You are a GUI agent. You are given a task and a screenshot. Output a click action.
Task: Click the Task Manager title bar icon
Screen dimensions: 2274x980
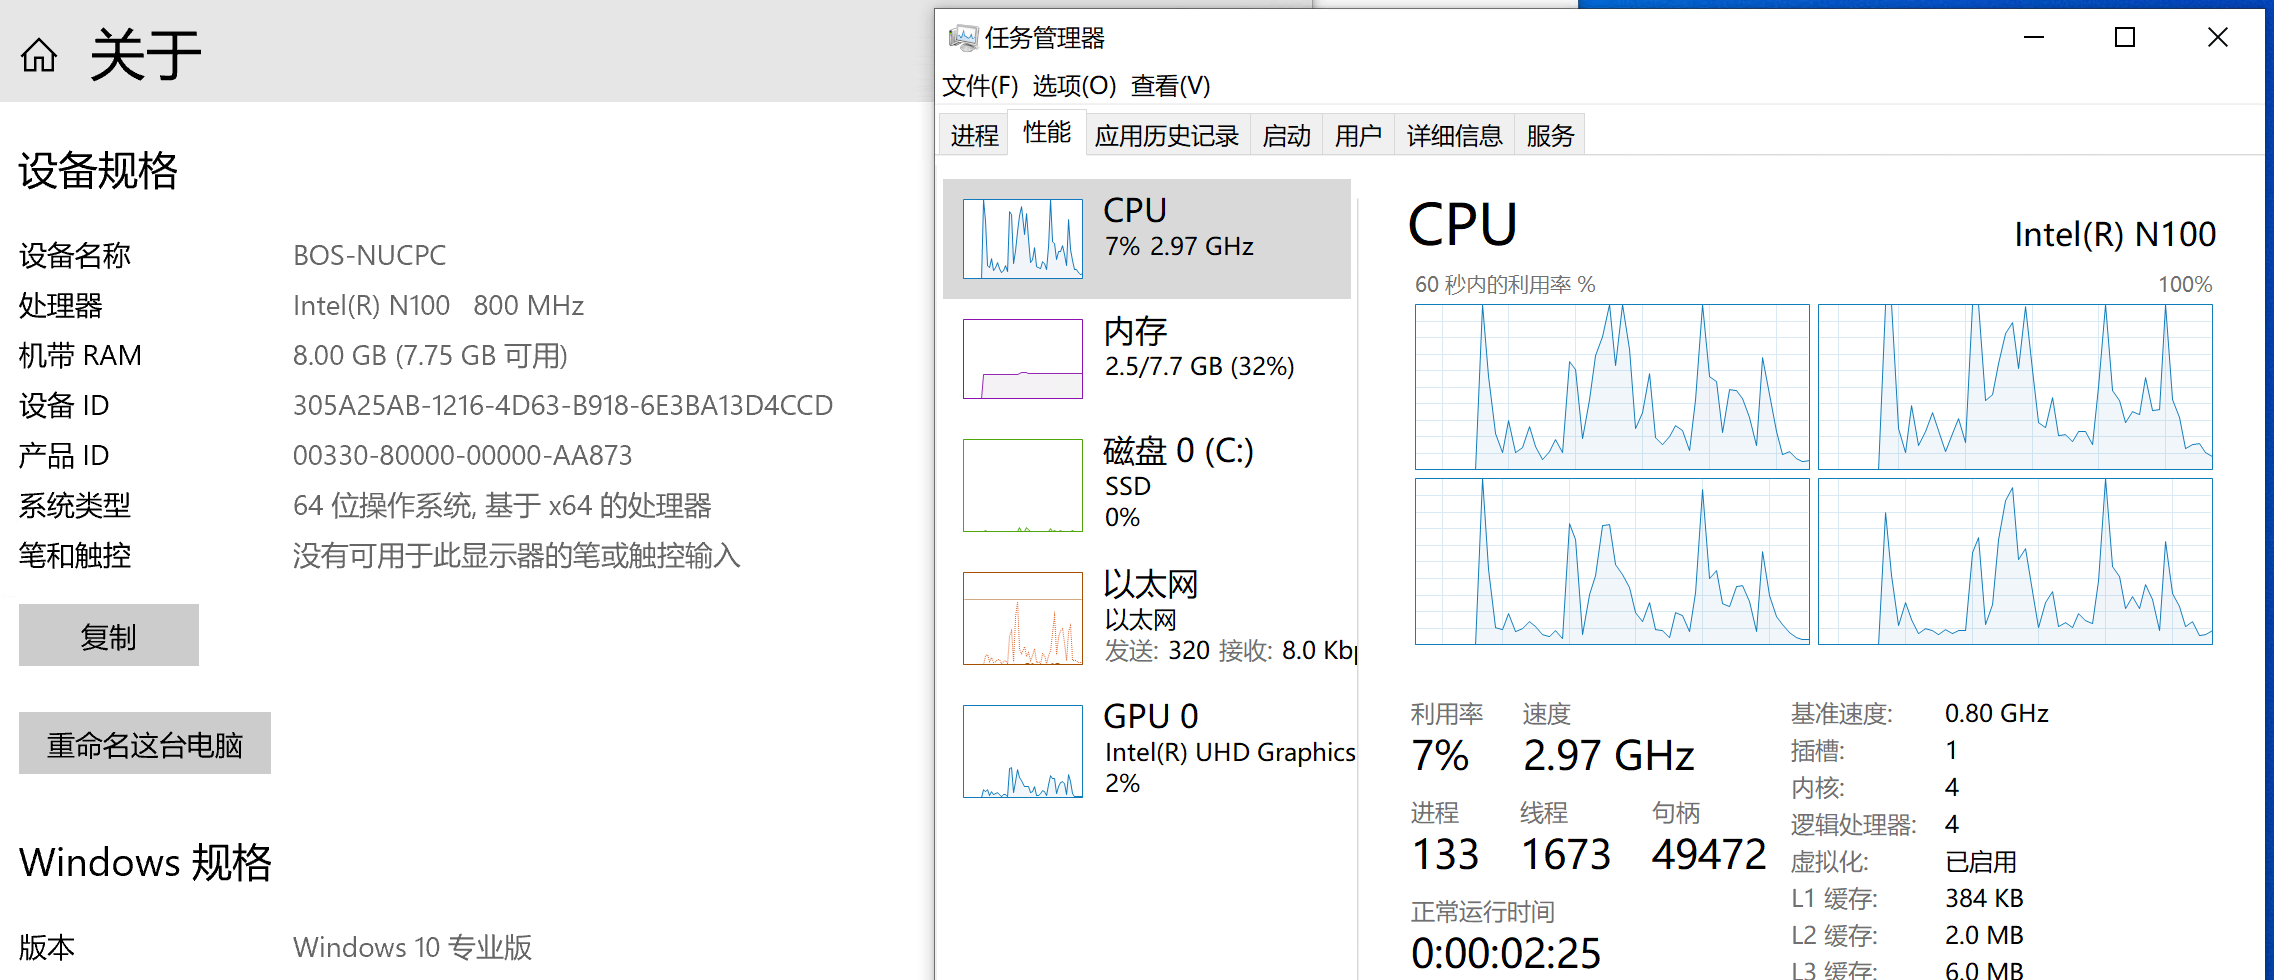tap(963, 38)
